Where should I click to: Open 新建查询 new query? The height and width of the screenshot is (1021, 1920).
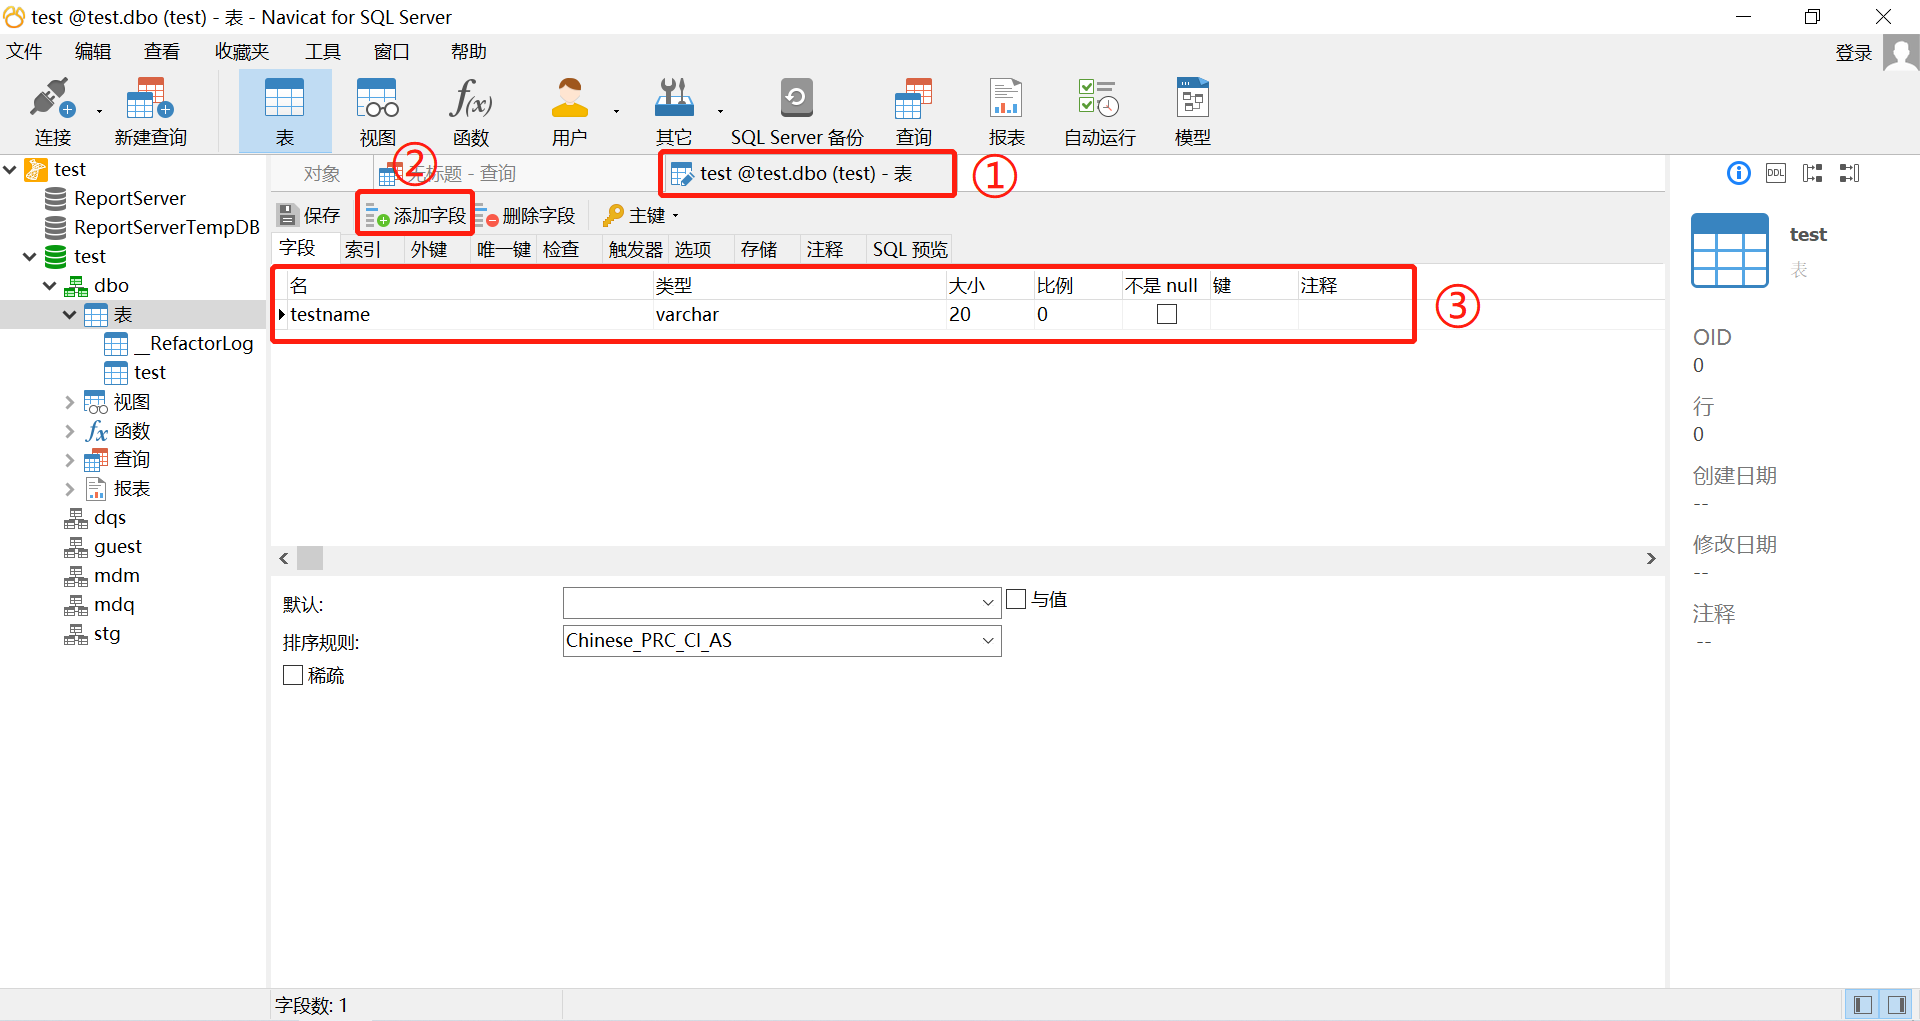click(x=151, y=112)
